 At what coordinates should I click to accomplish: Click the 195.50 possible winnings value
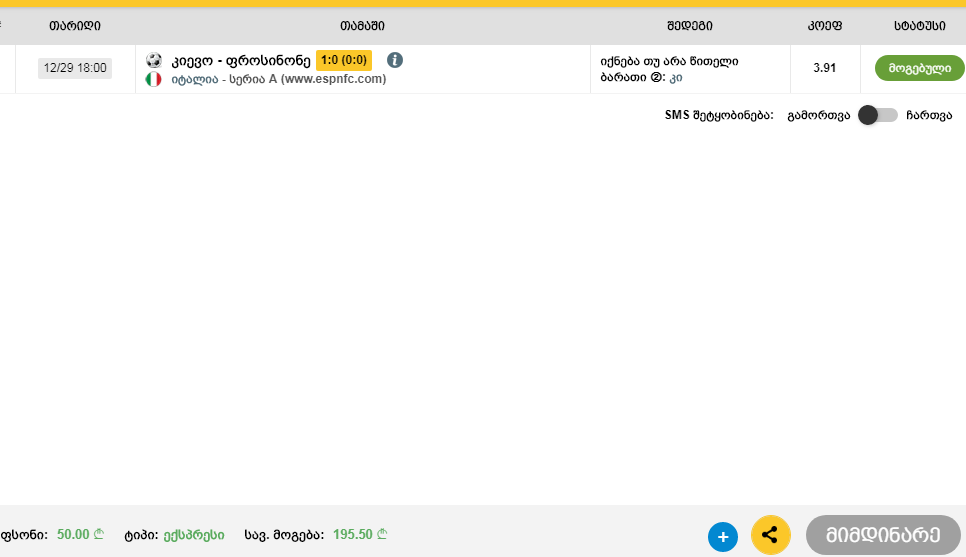pos(360,534)
